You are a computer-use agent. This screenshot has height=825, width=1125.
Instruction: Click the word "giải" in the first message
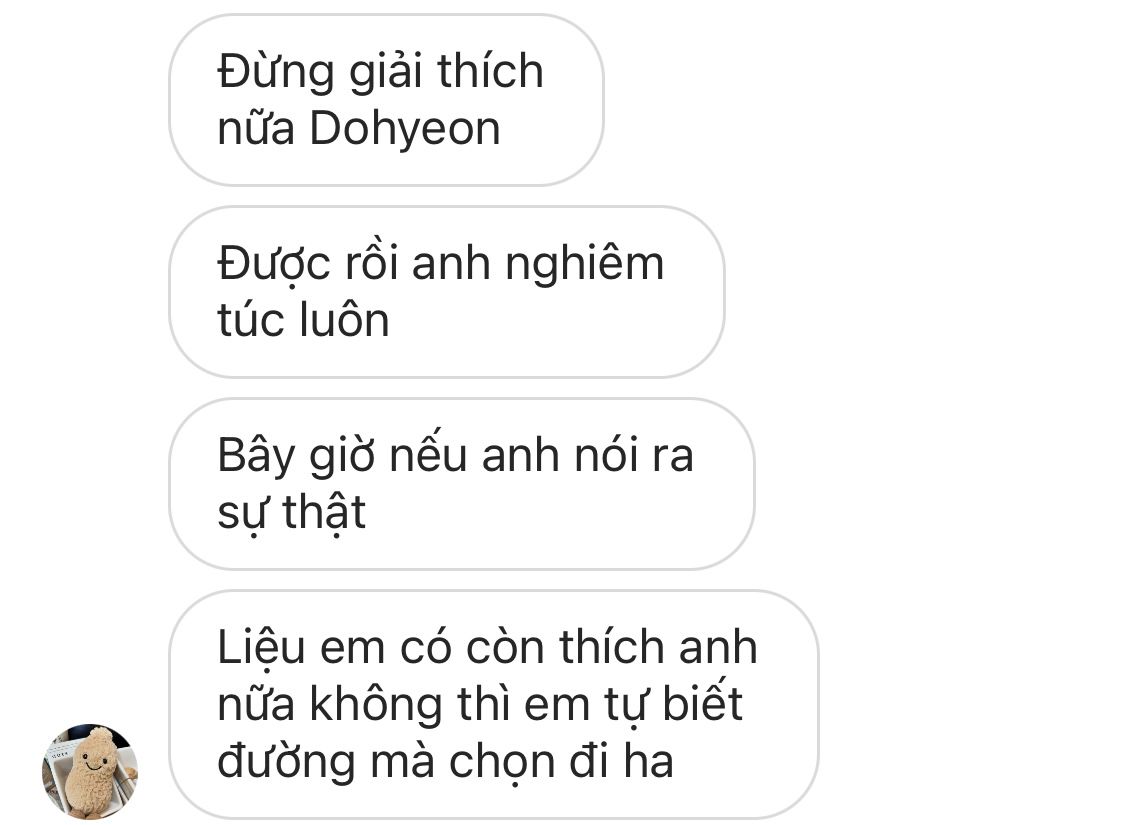click(x=385, y=73)
